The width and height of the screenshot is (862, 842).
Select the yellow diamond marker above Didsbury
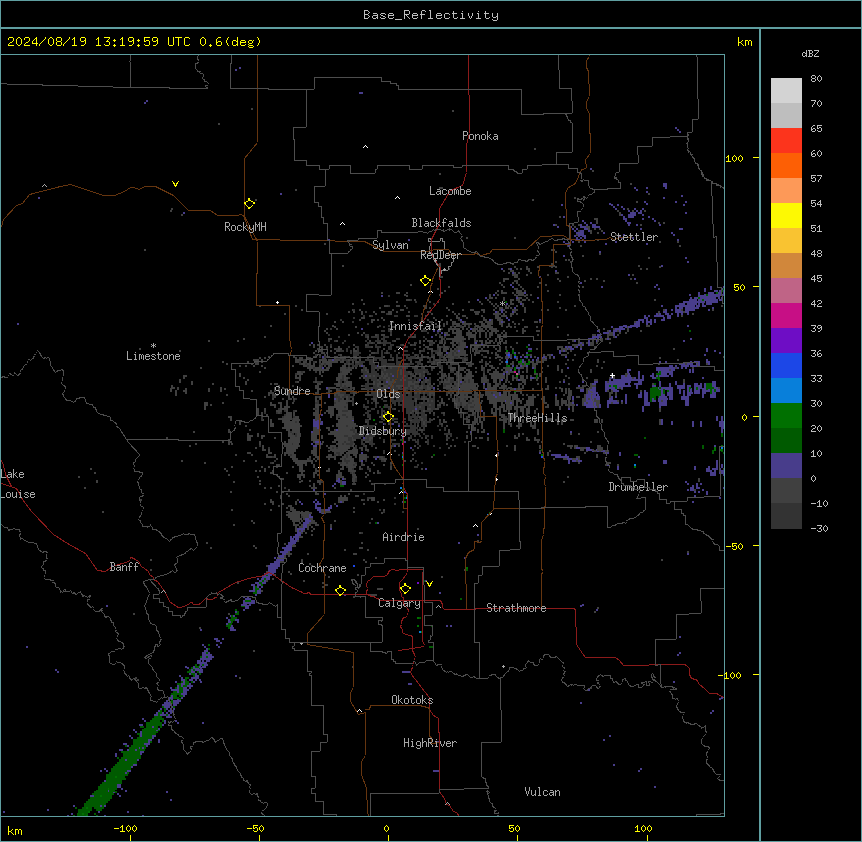[388, 417]
